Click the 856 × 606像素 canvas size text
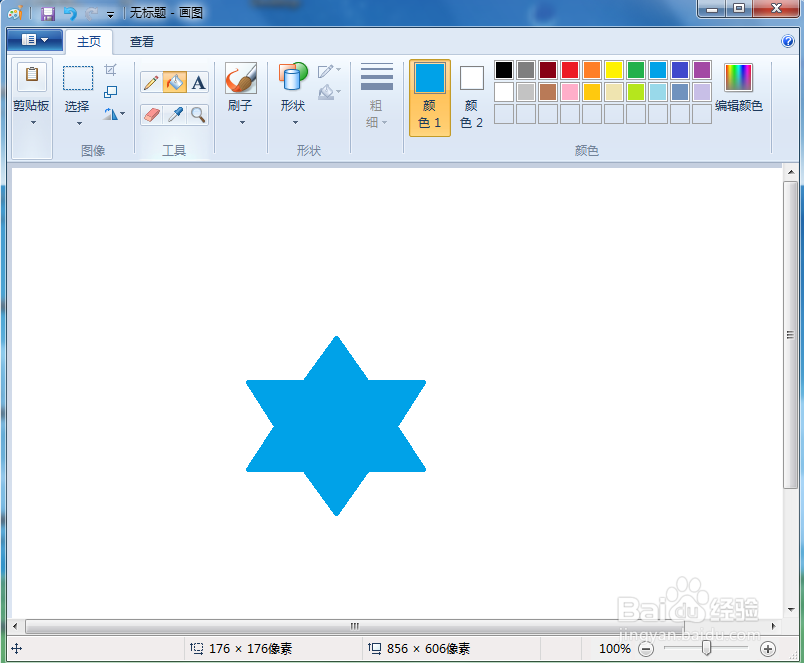 (428, 649)
